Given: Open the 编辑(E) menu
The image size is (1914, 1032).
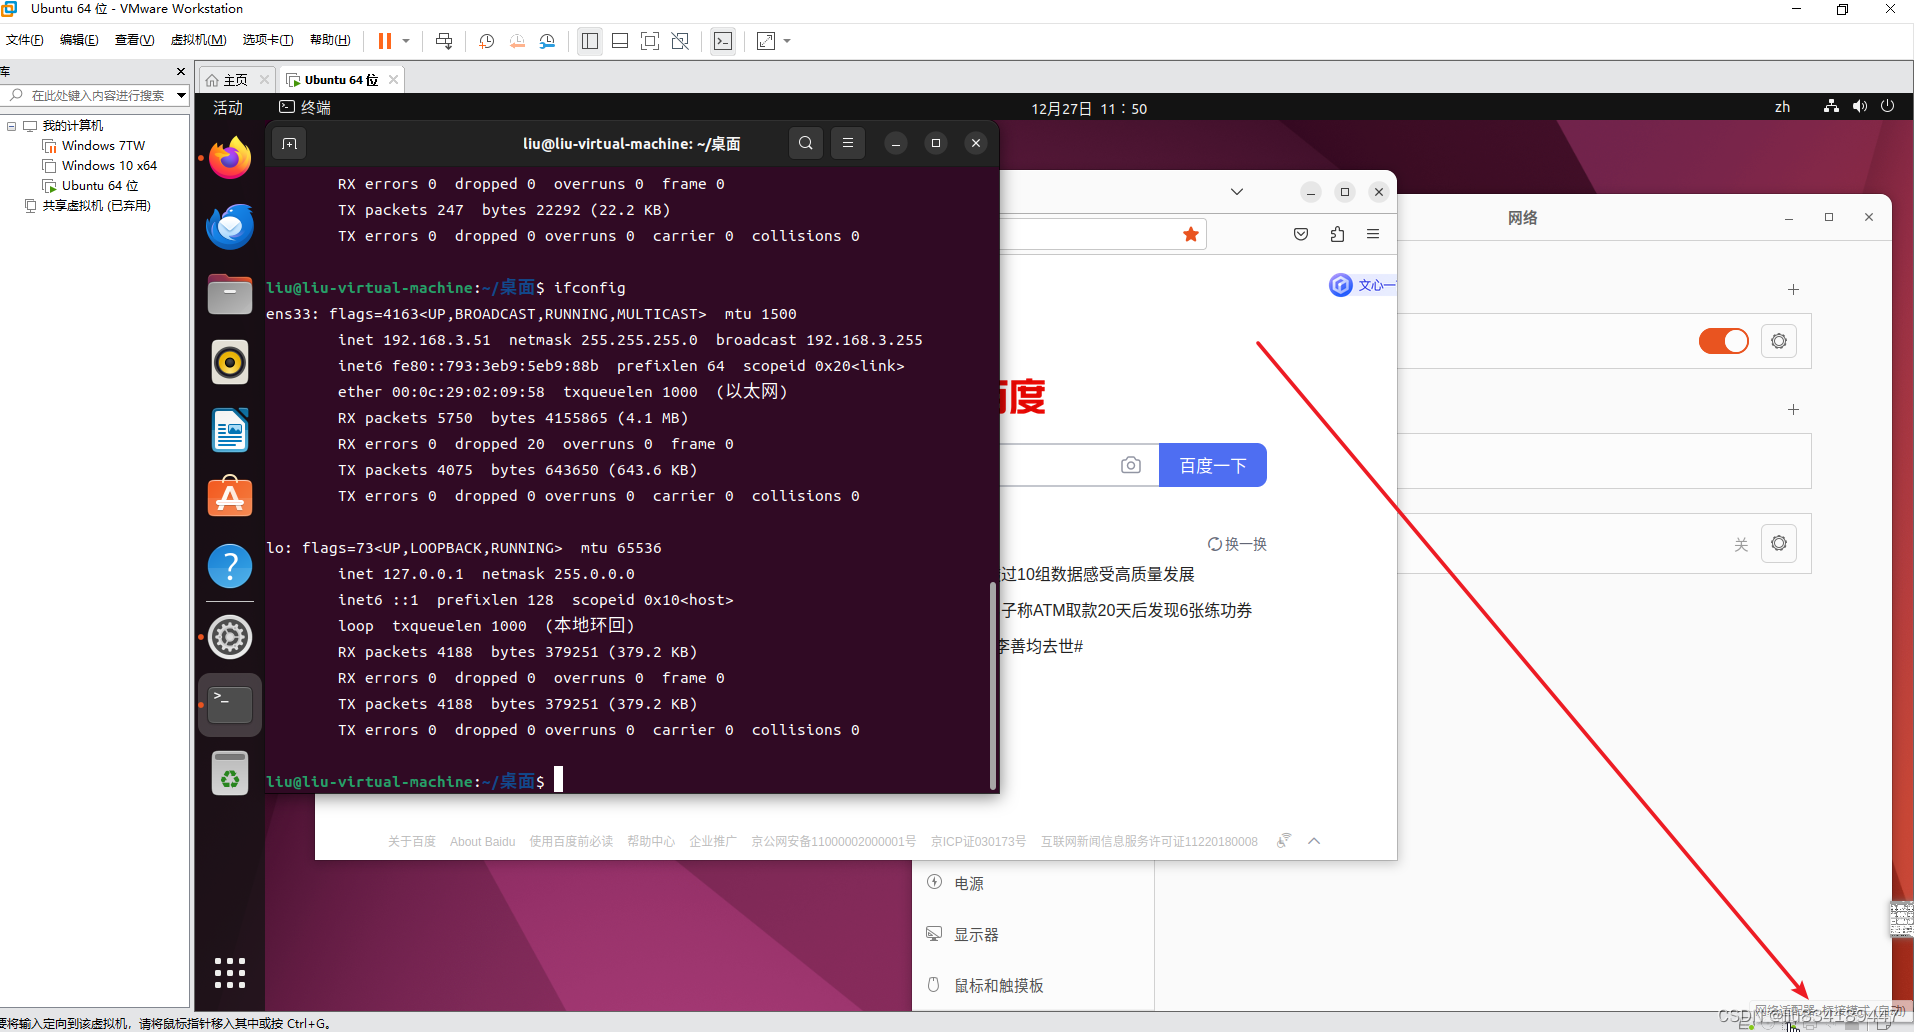Looking at the screenshot, I should pyautogui.click(x=79, y=40).
